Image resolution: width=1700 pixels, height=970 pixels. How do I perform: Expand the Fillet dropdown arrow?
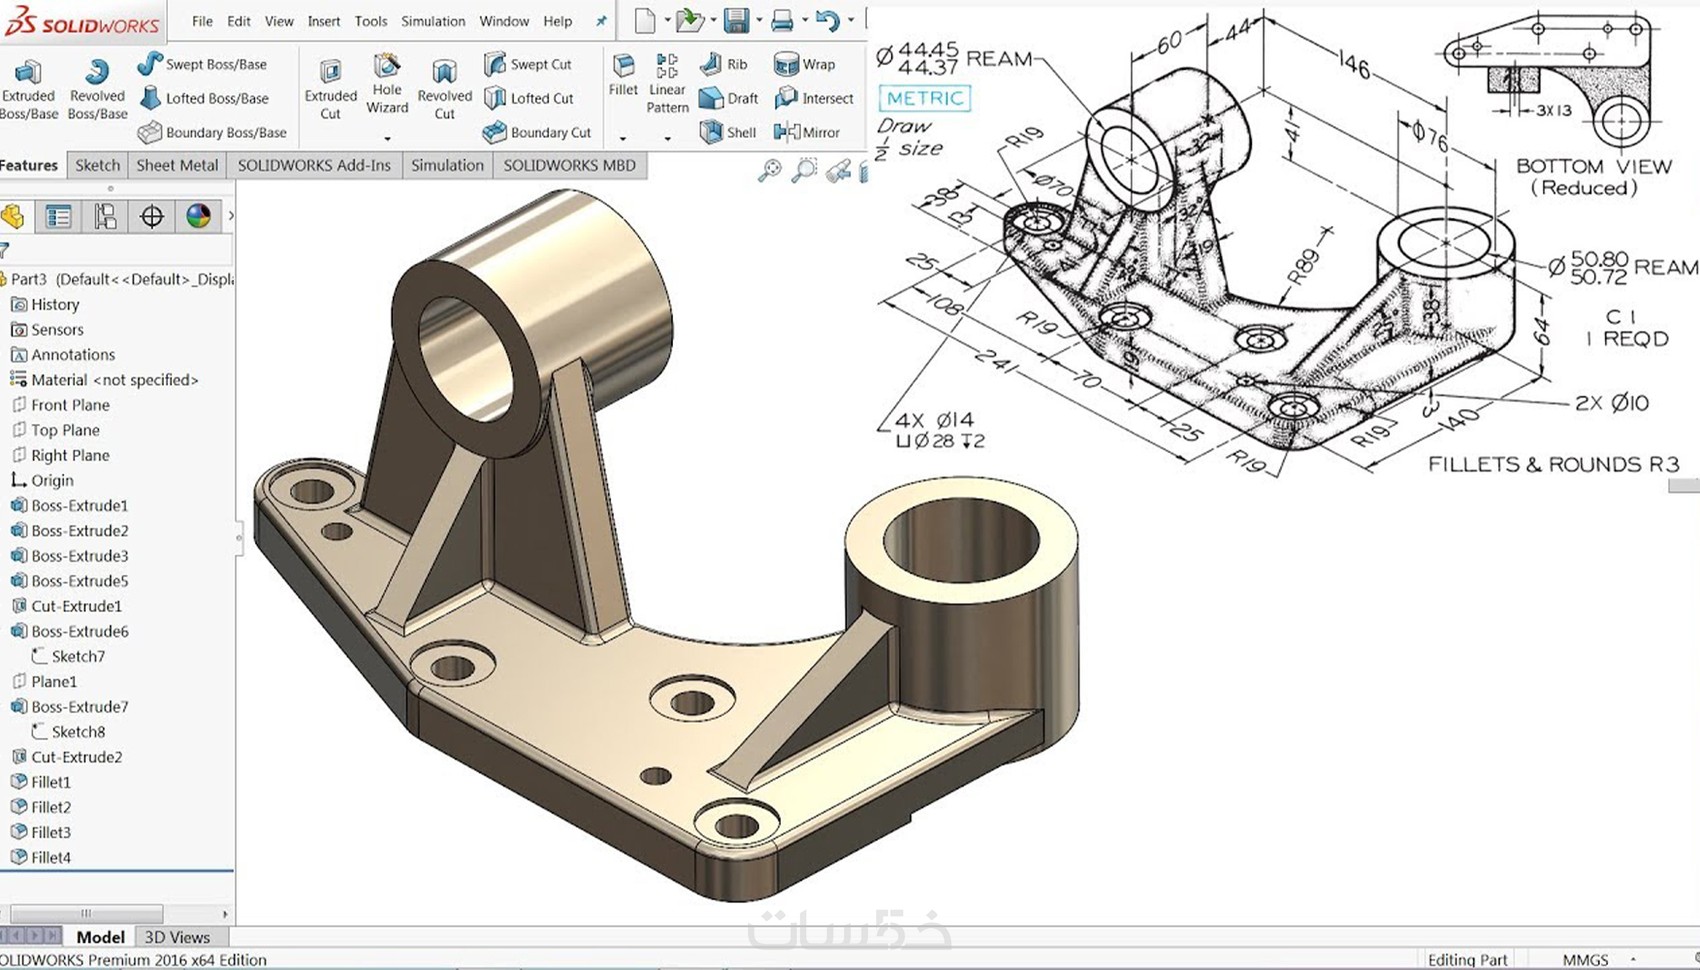(x=623, y=138)
